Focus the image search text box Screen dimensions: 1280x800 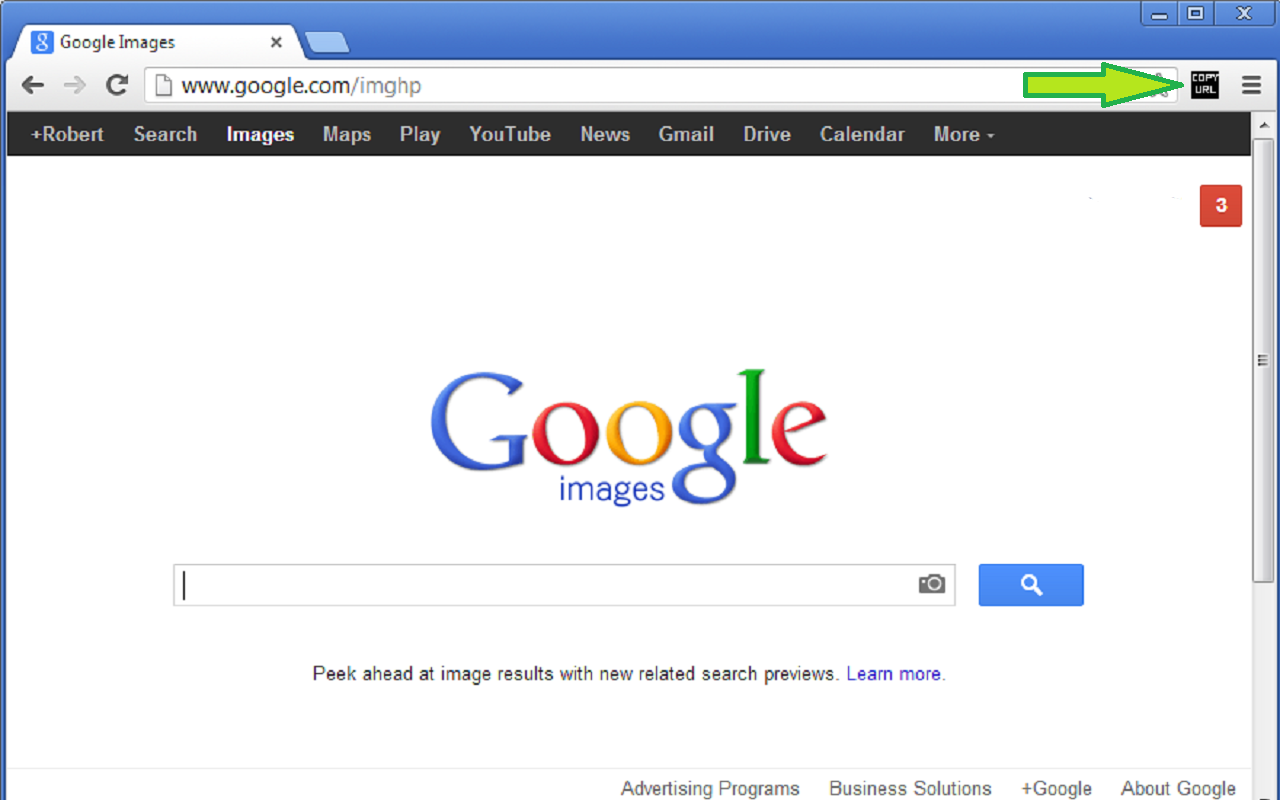564,585
